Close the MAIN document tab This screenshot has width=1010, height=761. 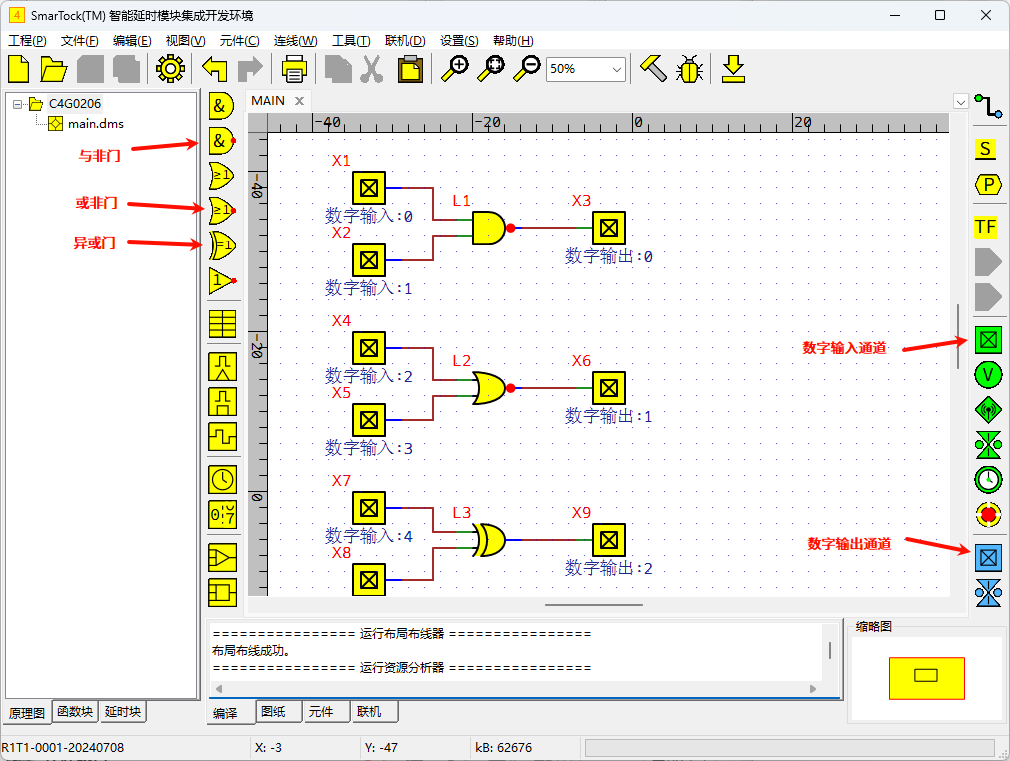(x=299, y=101)
